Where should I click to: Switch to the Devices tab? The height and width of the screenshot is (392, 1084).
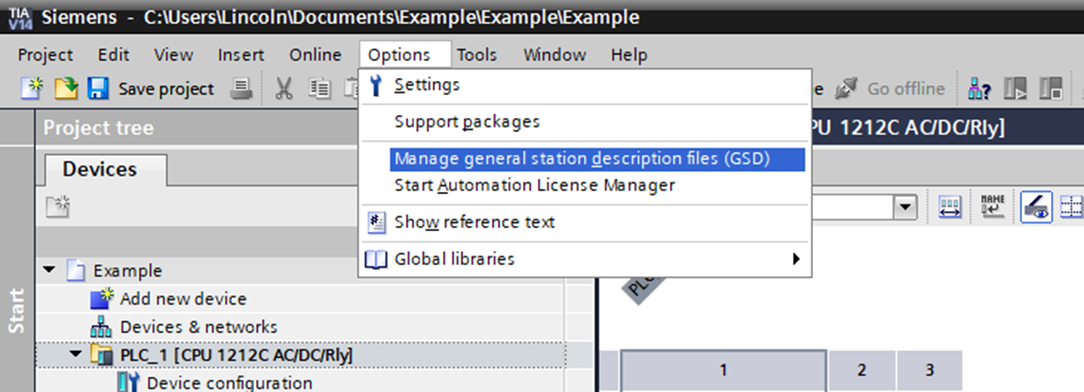[x=100, y=169]
